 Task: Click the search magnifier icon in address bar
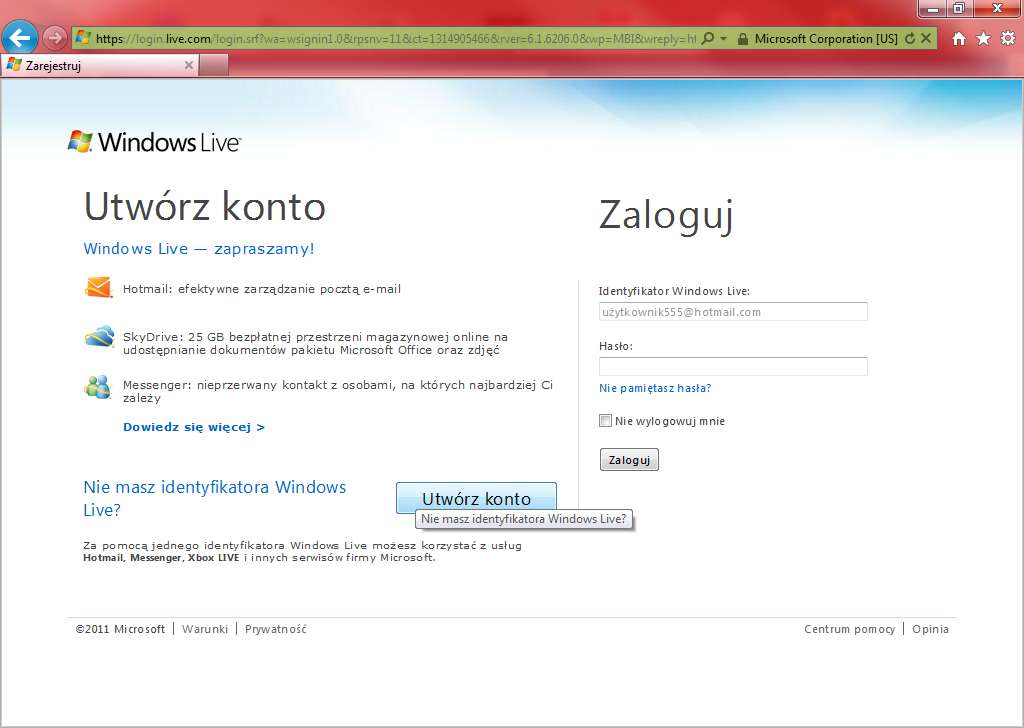(x=707, y=39)
